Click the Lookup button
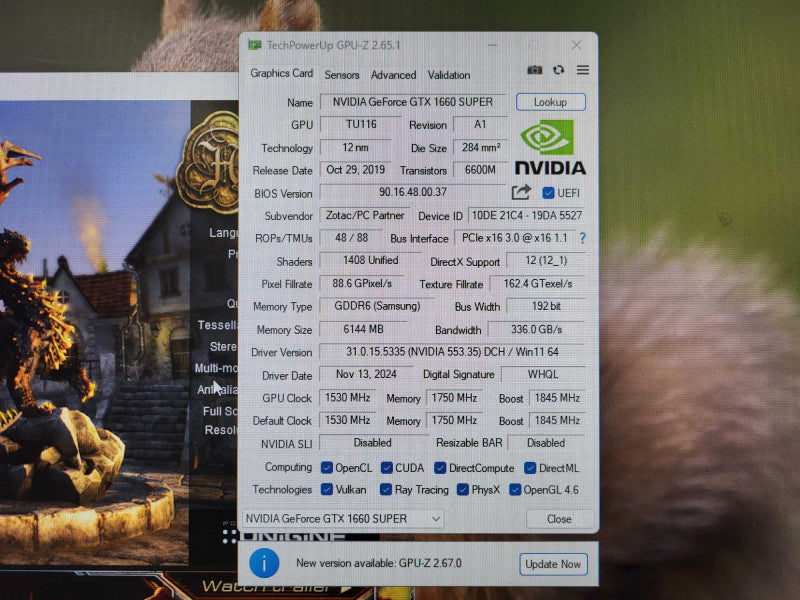This screenshot has height=600, width=800. [x=551, y=102]
